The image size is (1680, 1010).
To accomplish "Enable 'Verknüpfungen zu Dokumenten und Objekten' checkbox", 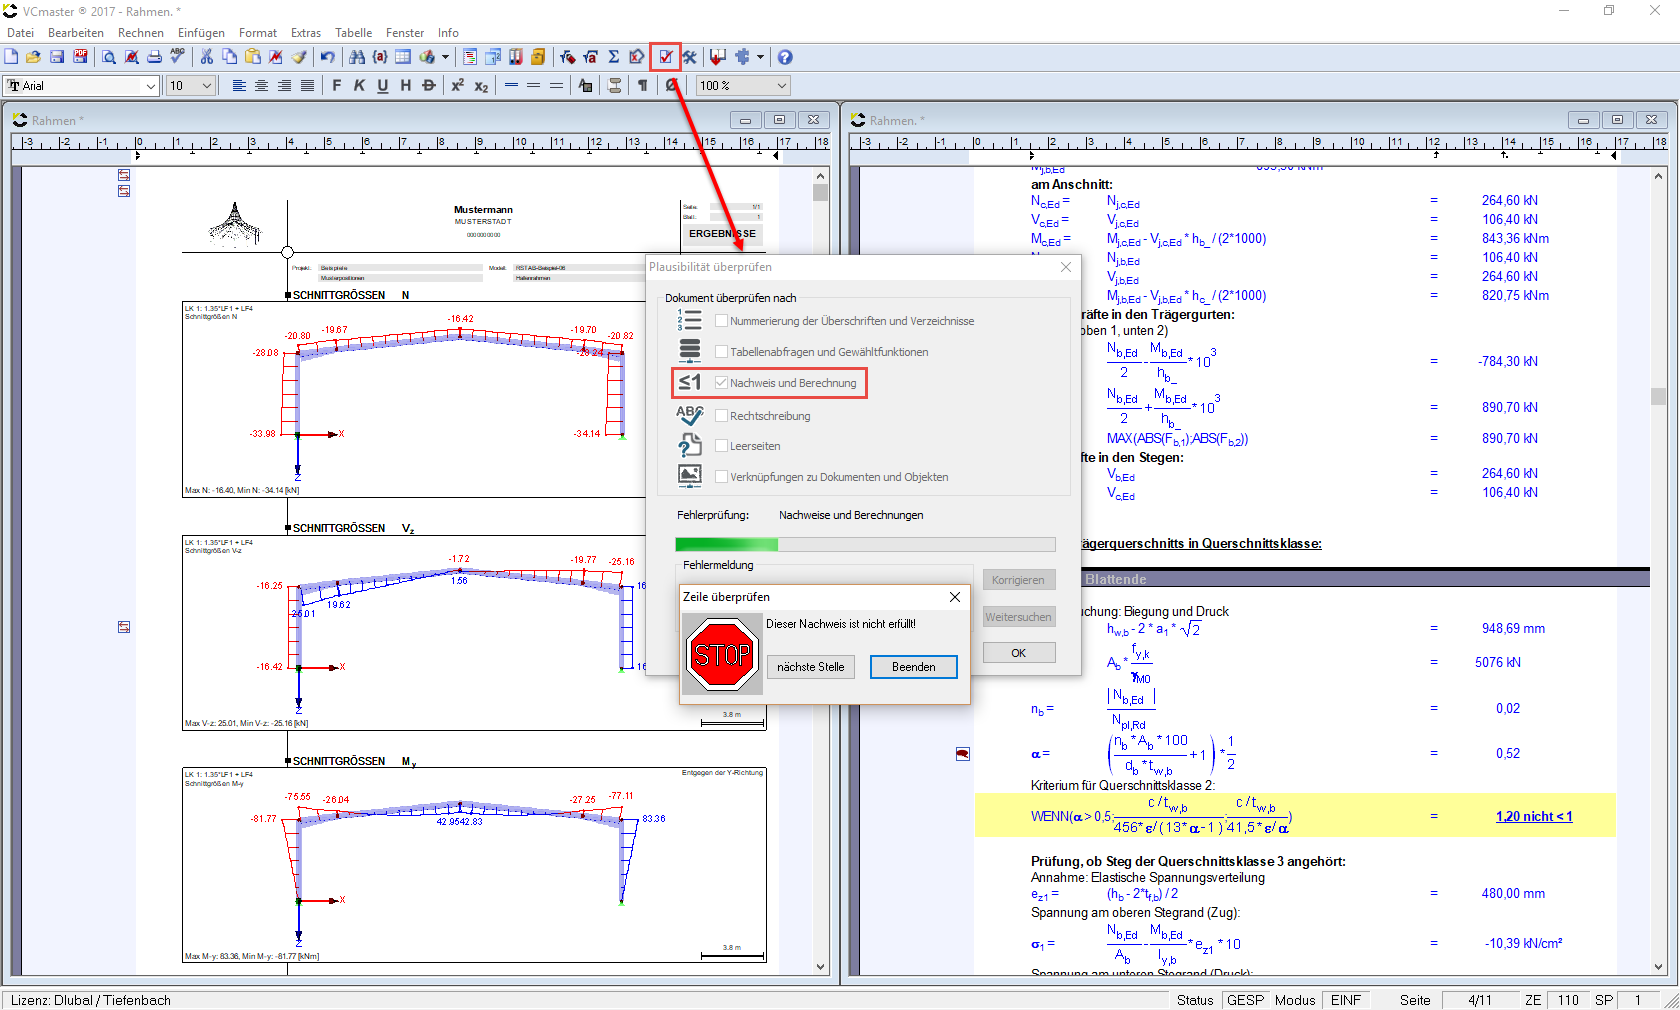I will [x=721, y=477].
